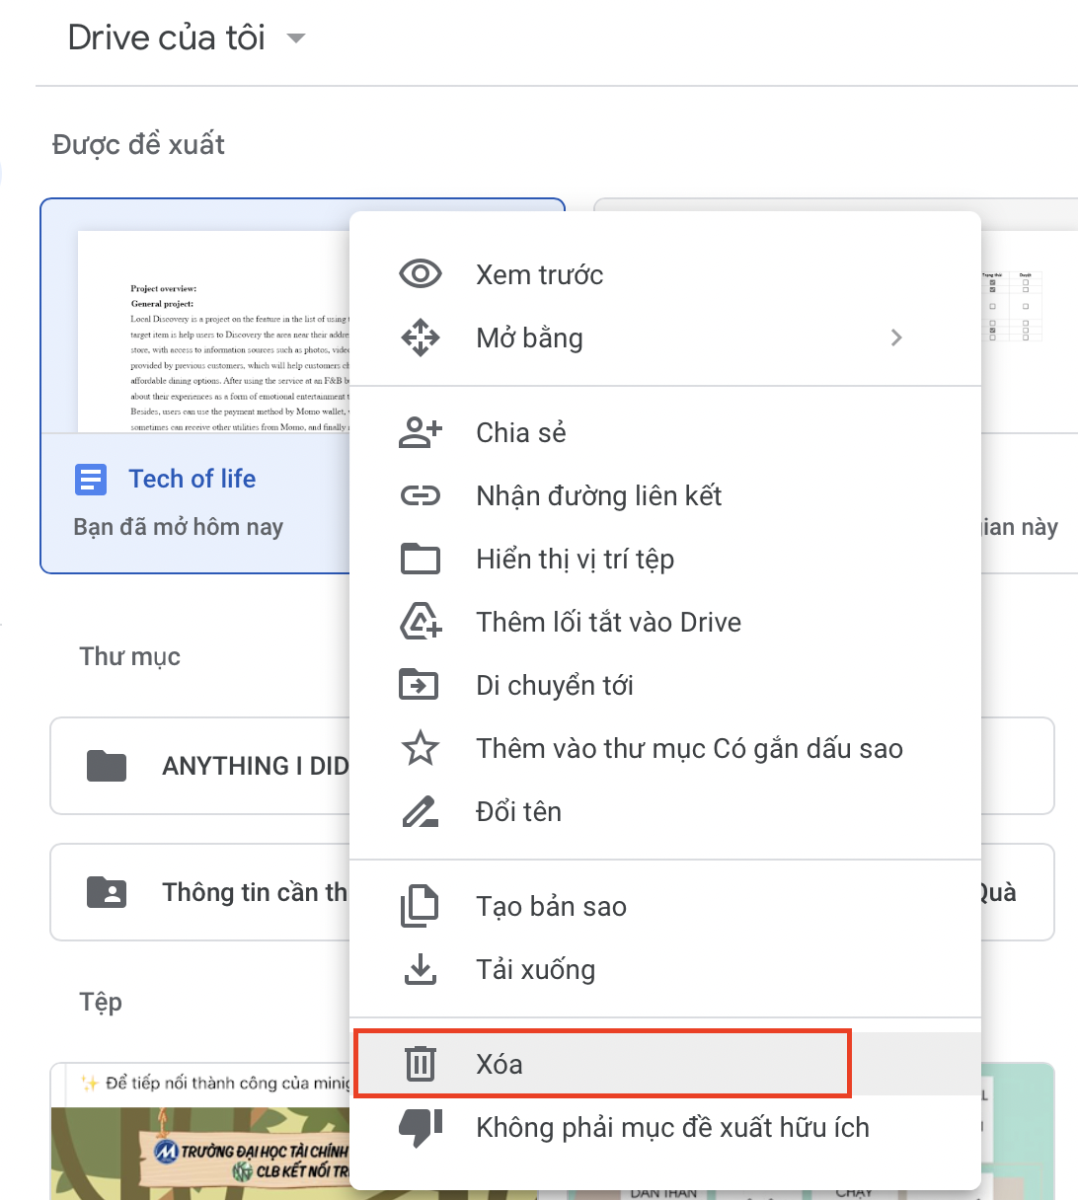Viewport: 1078px width, 1200px height.
Task: Click the eye icon next to Xem trước
Action: [421, 273]
